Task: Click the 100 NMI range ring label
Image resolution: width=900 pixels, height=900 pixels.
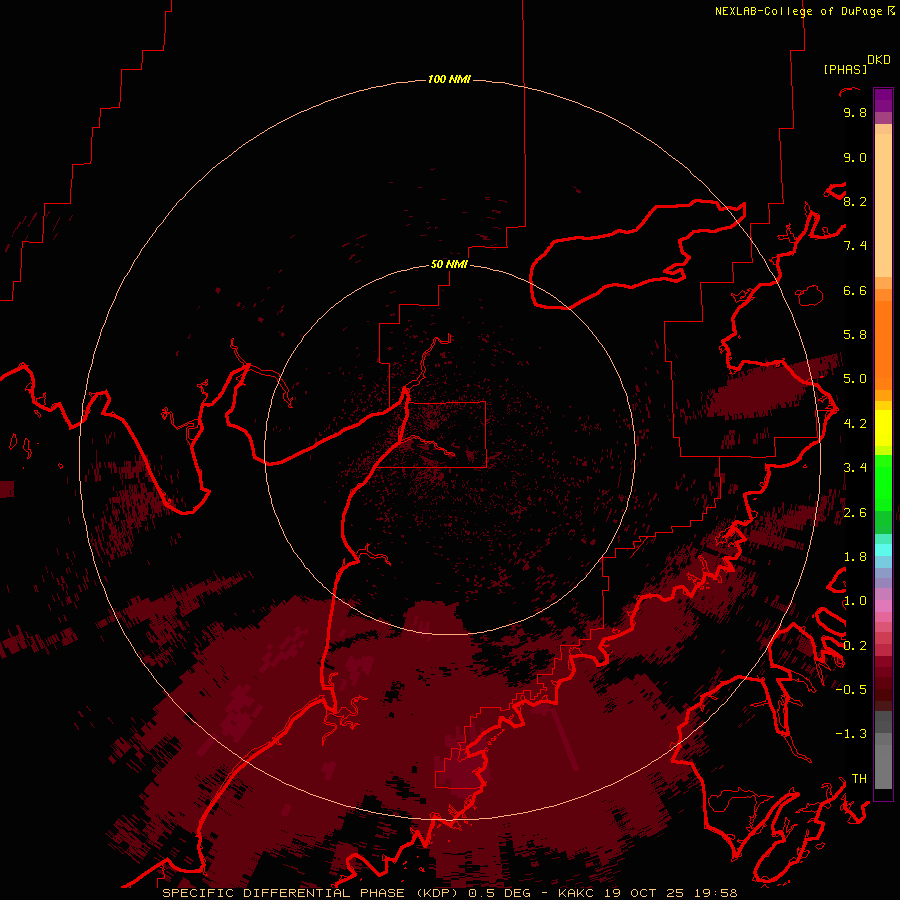Action: click(449, 79)
